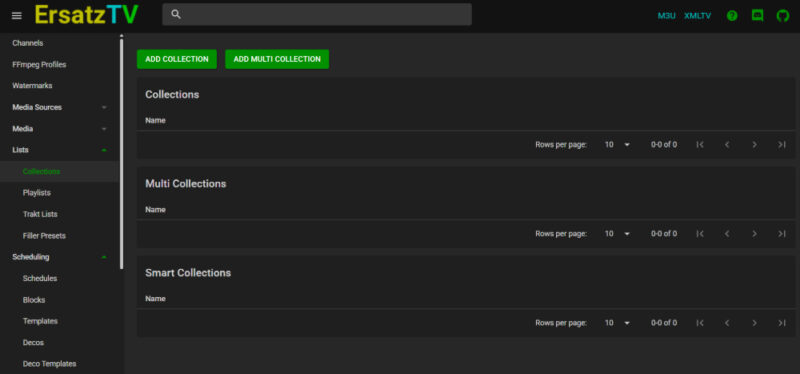Viewport: 800px width, 374px height.
Task: Open Multi Collections rows per page dropdown
Action: [x=617, y=234]
